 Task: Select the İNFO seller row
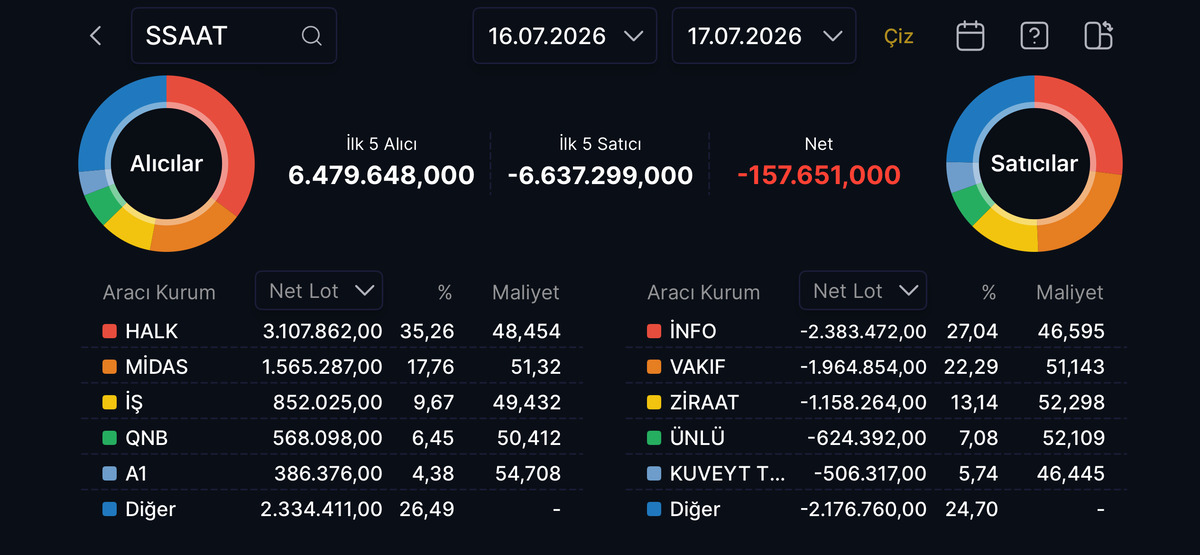876,331
